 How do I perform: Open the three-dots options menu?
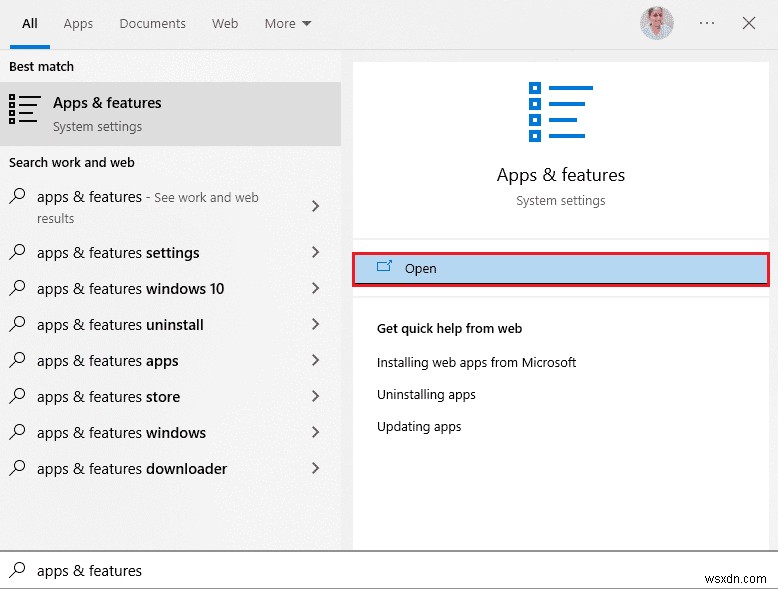coord(707,23)
